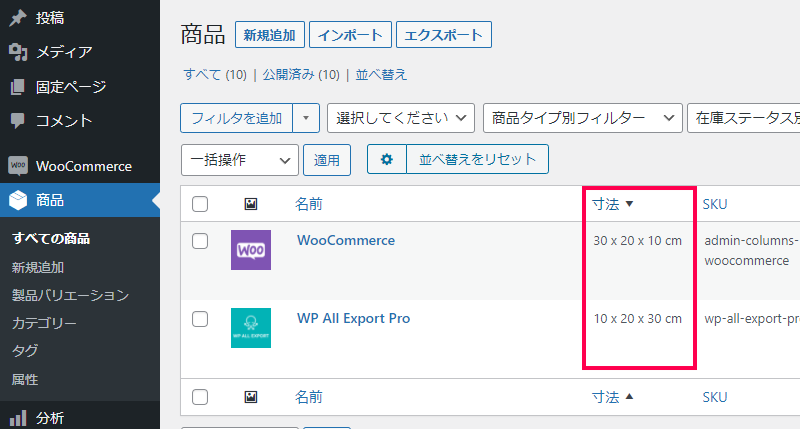The height and width of the screenshot is (429, 800).
Task: Click the 新規追加 button beside 商品 heading
Action: (x=269, y=35)
